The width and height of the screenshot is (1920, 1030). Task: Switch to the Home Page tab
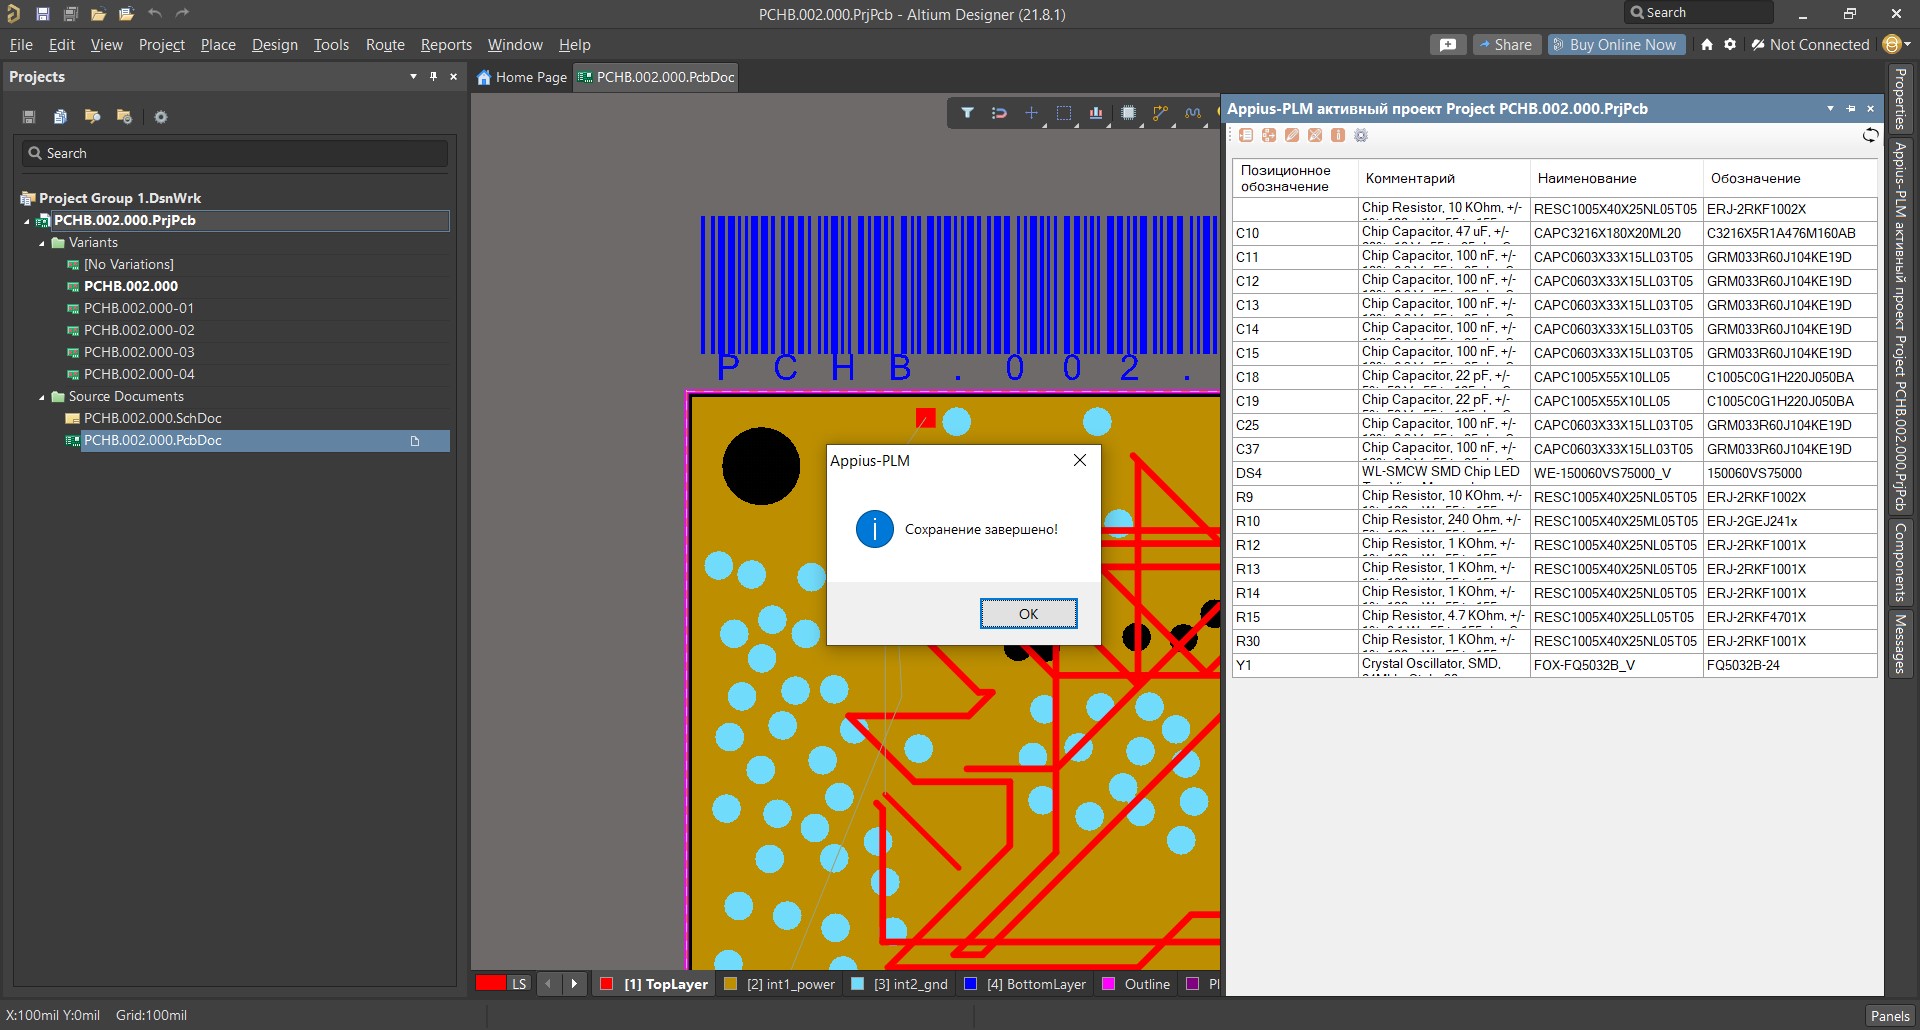tap(521, 77)
